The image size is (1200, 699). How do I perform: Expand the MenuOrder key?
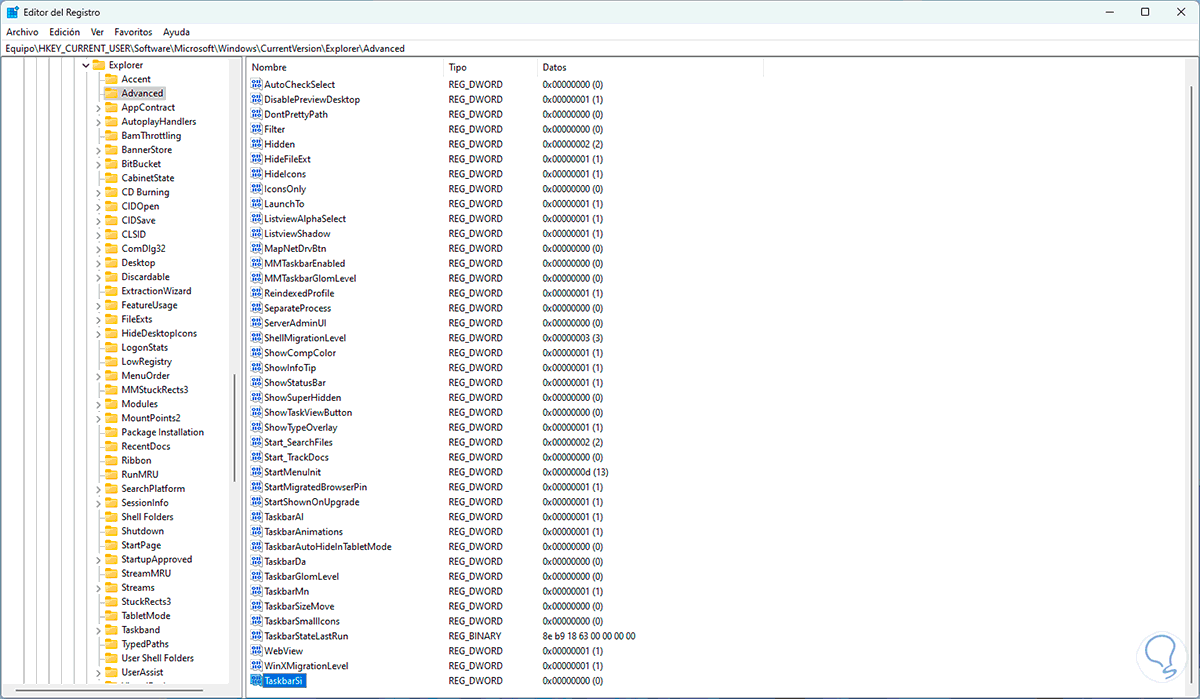click(x=98, y=376)
